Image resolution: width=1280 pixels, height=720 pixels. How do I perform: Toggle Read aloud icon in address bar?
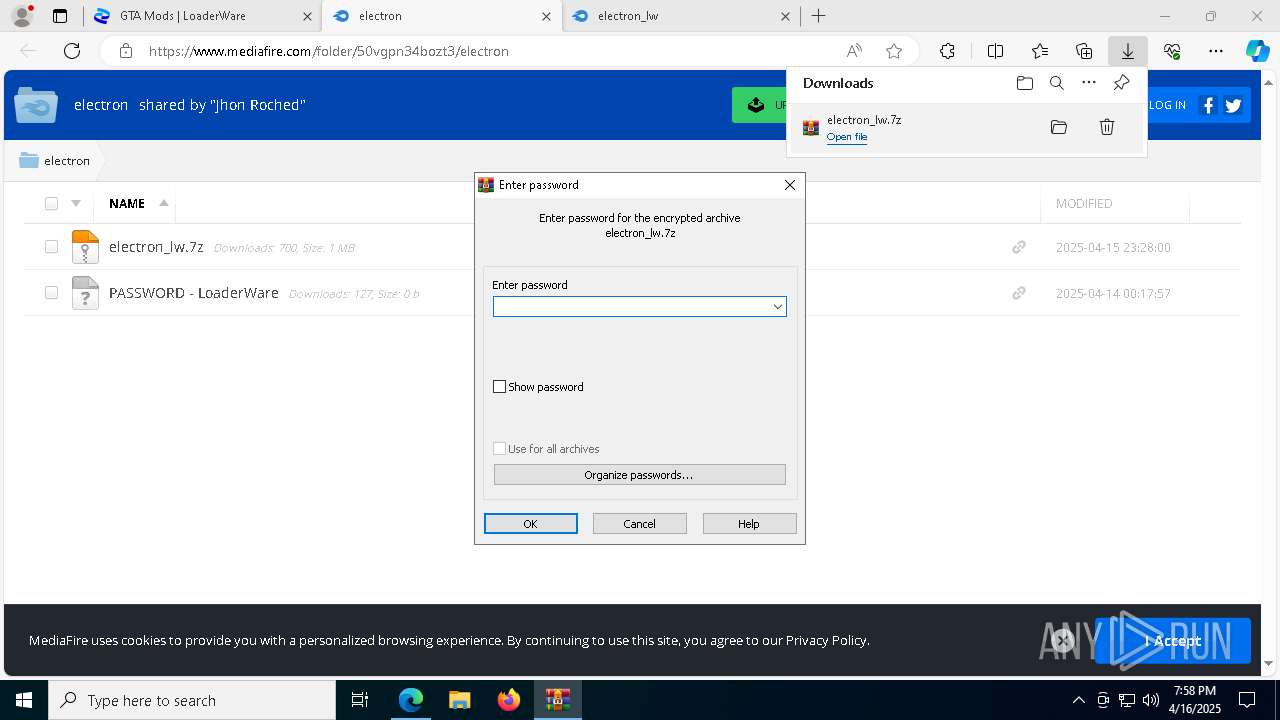click(x=854, y=51)
